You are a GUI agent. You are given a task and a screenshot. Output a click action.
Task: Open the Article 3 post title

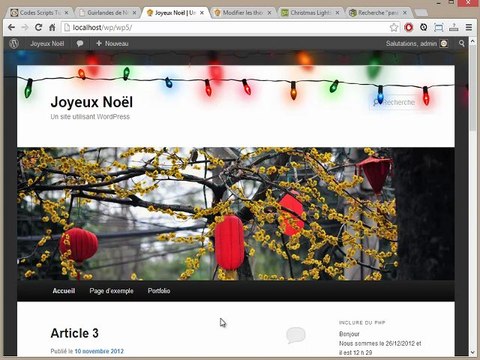pyautogui.click(x=75, y=333)
